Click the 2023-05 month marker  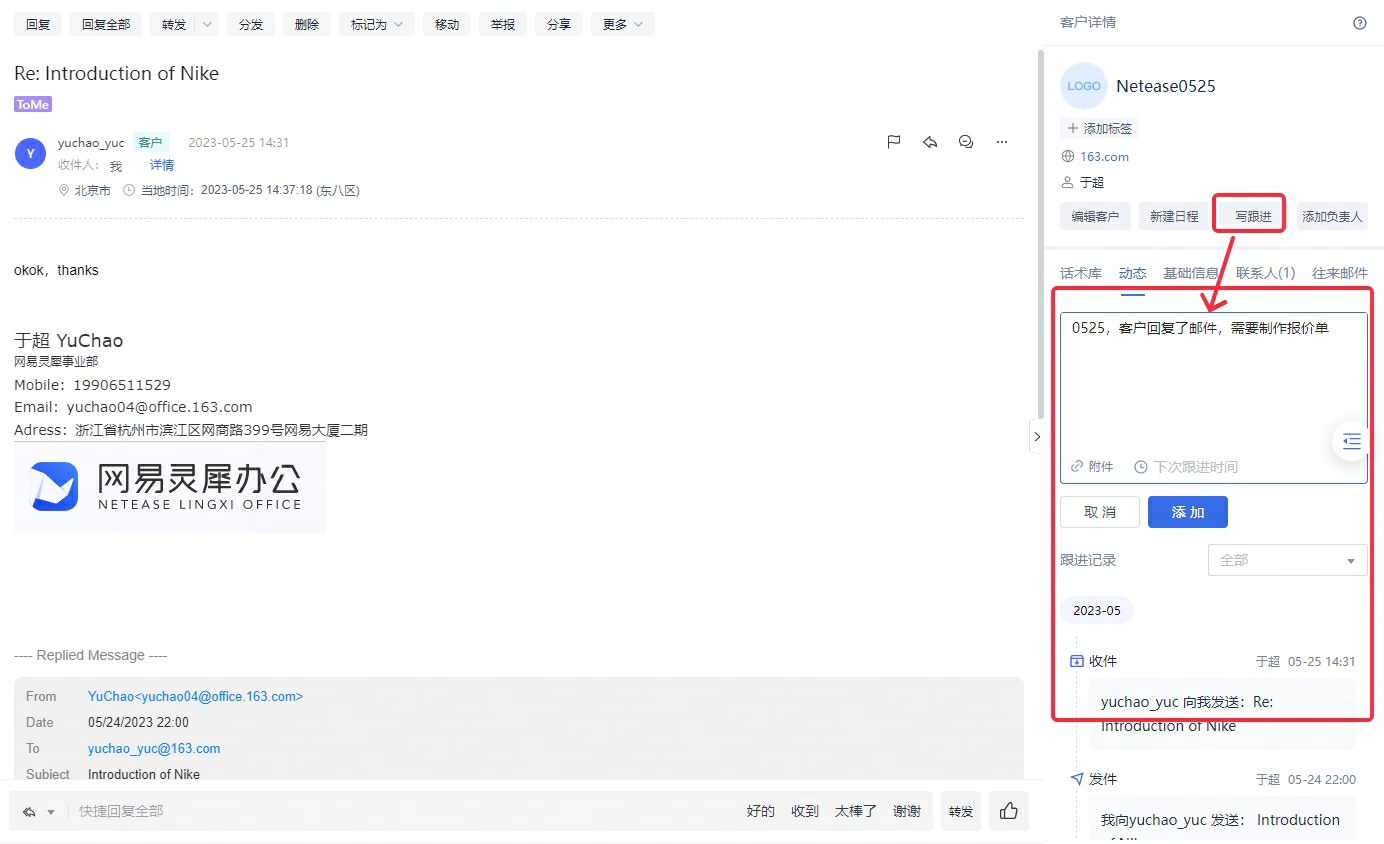(x=1097, y=610)
